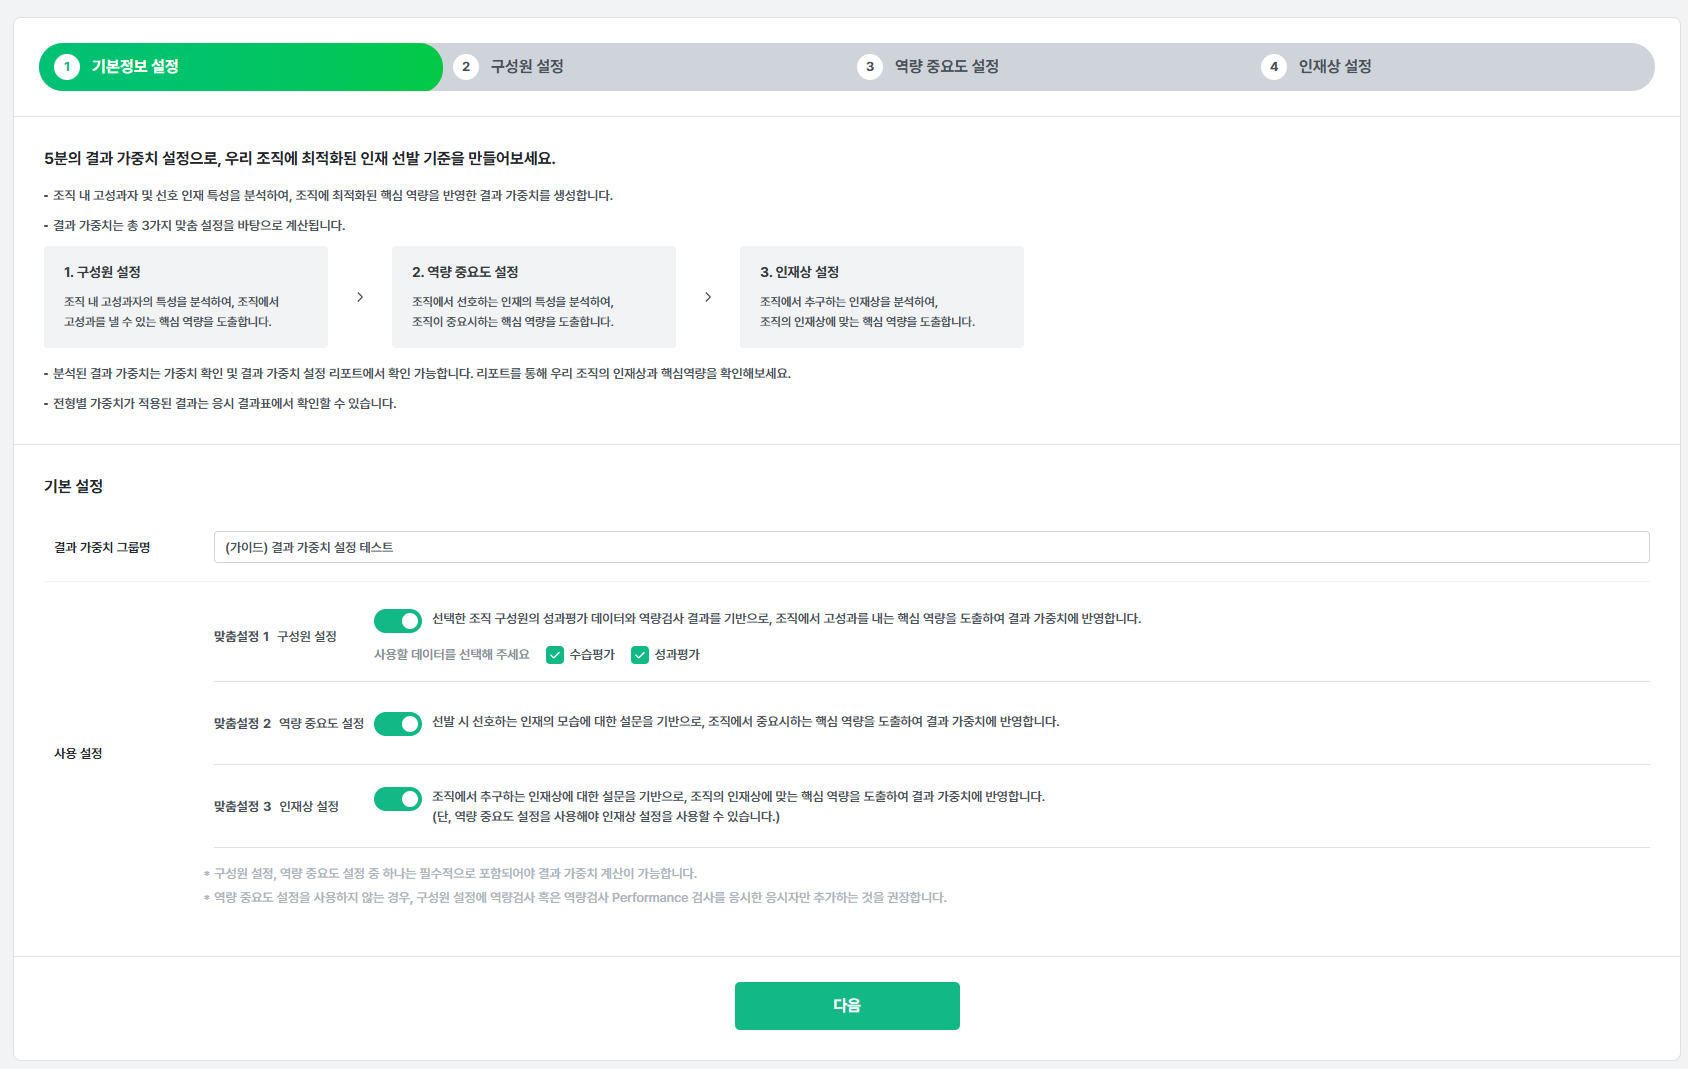Select the 기본정보 설정 step label
The image size is (1688, 1069).
(135, 67)
